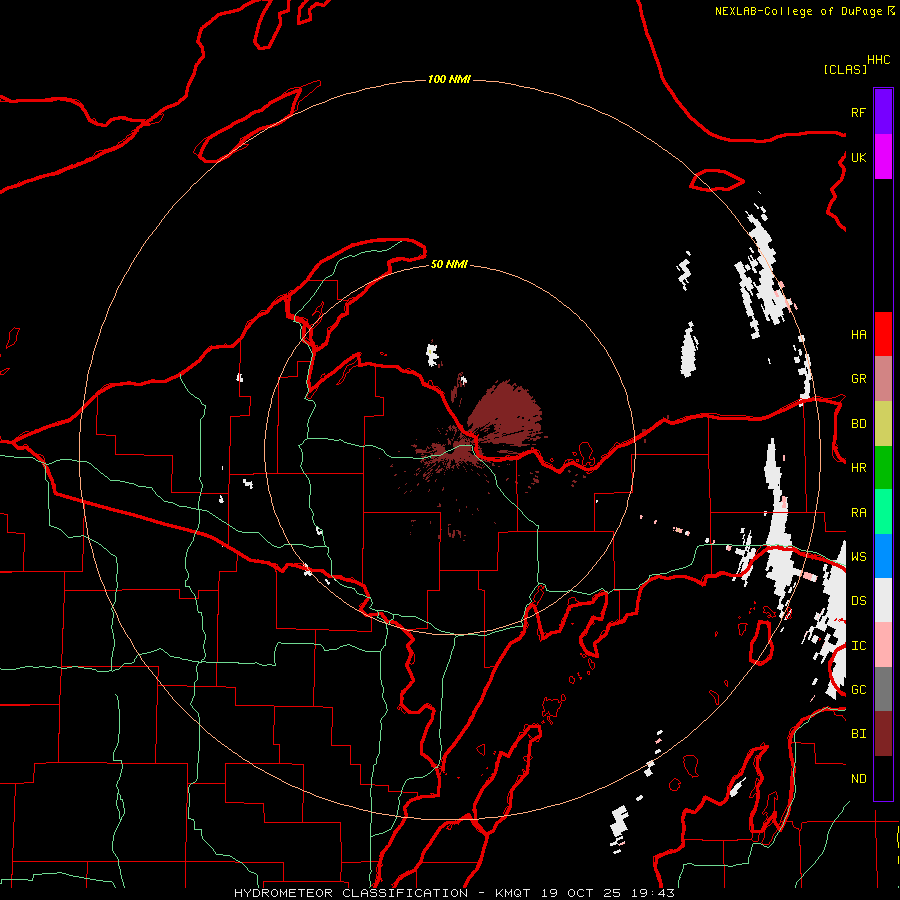This screenshot has height=900, width=900.
Task: Select the "HR" legend label
Action: pyautogui.click(x=858, y=468)
